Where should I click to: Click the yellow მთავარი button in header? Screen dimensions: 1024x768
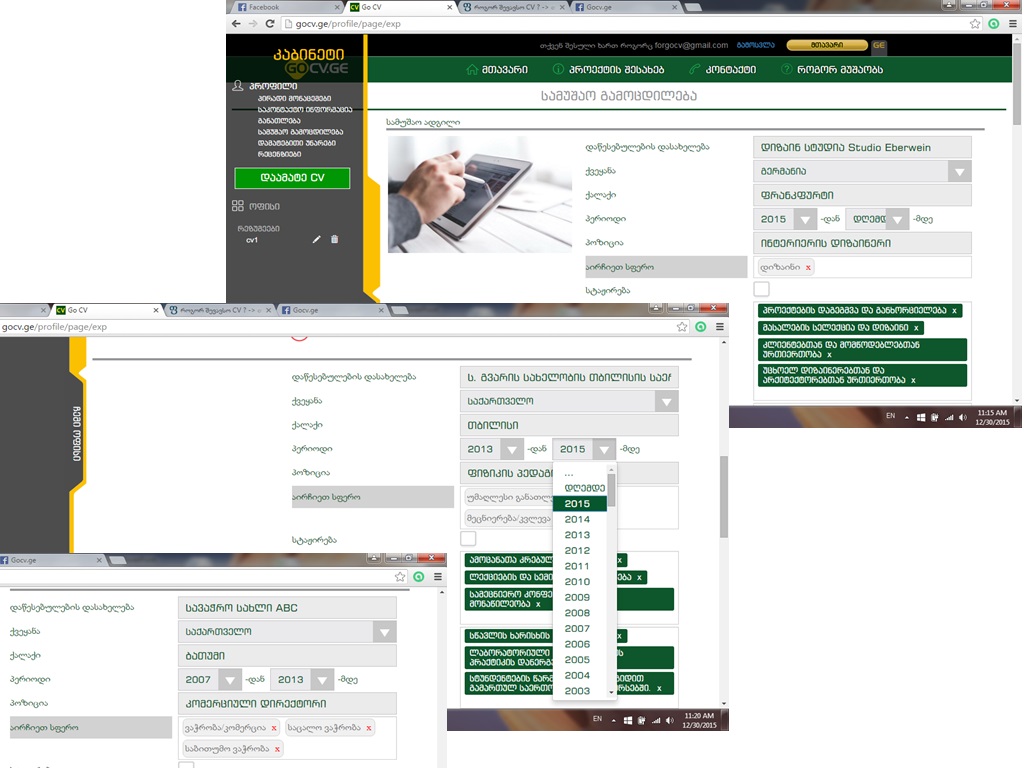827,45
